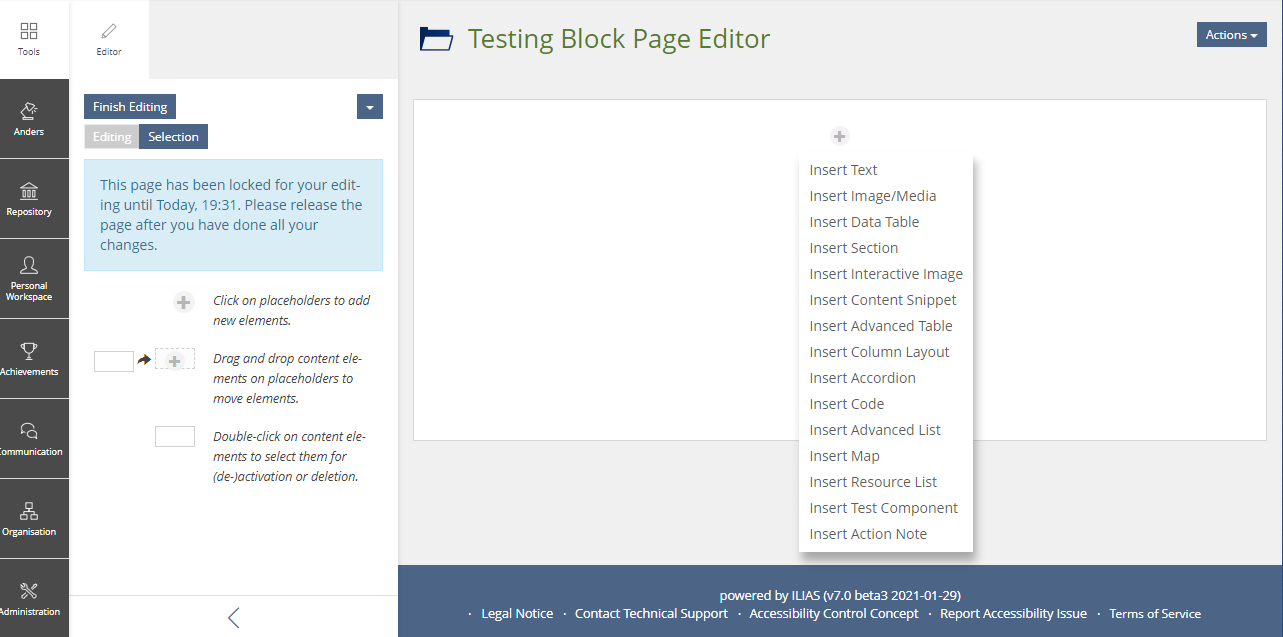Expand the Actions dropdown

1231,35
